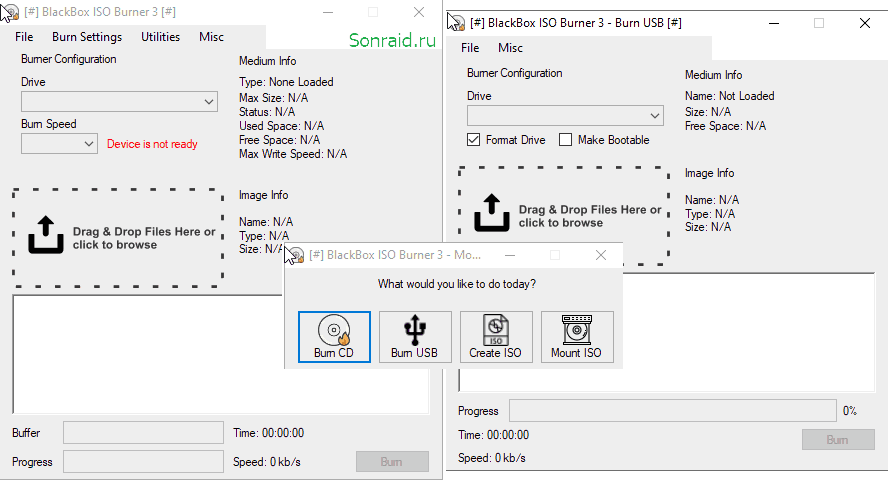Click the app icon in the mode dialog title bar
Viewport: 892px width, 480px height.
point(295,255)
